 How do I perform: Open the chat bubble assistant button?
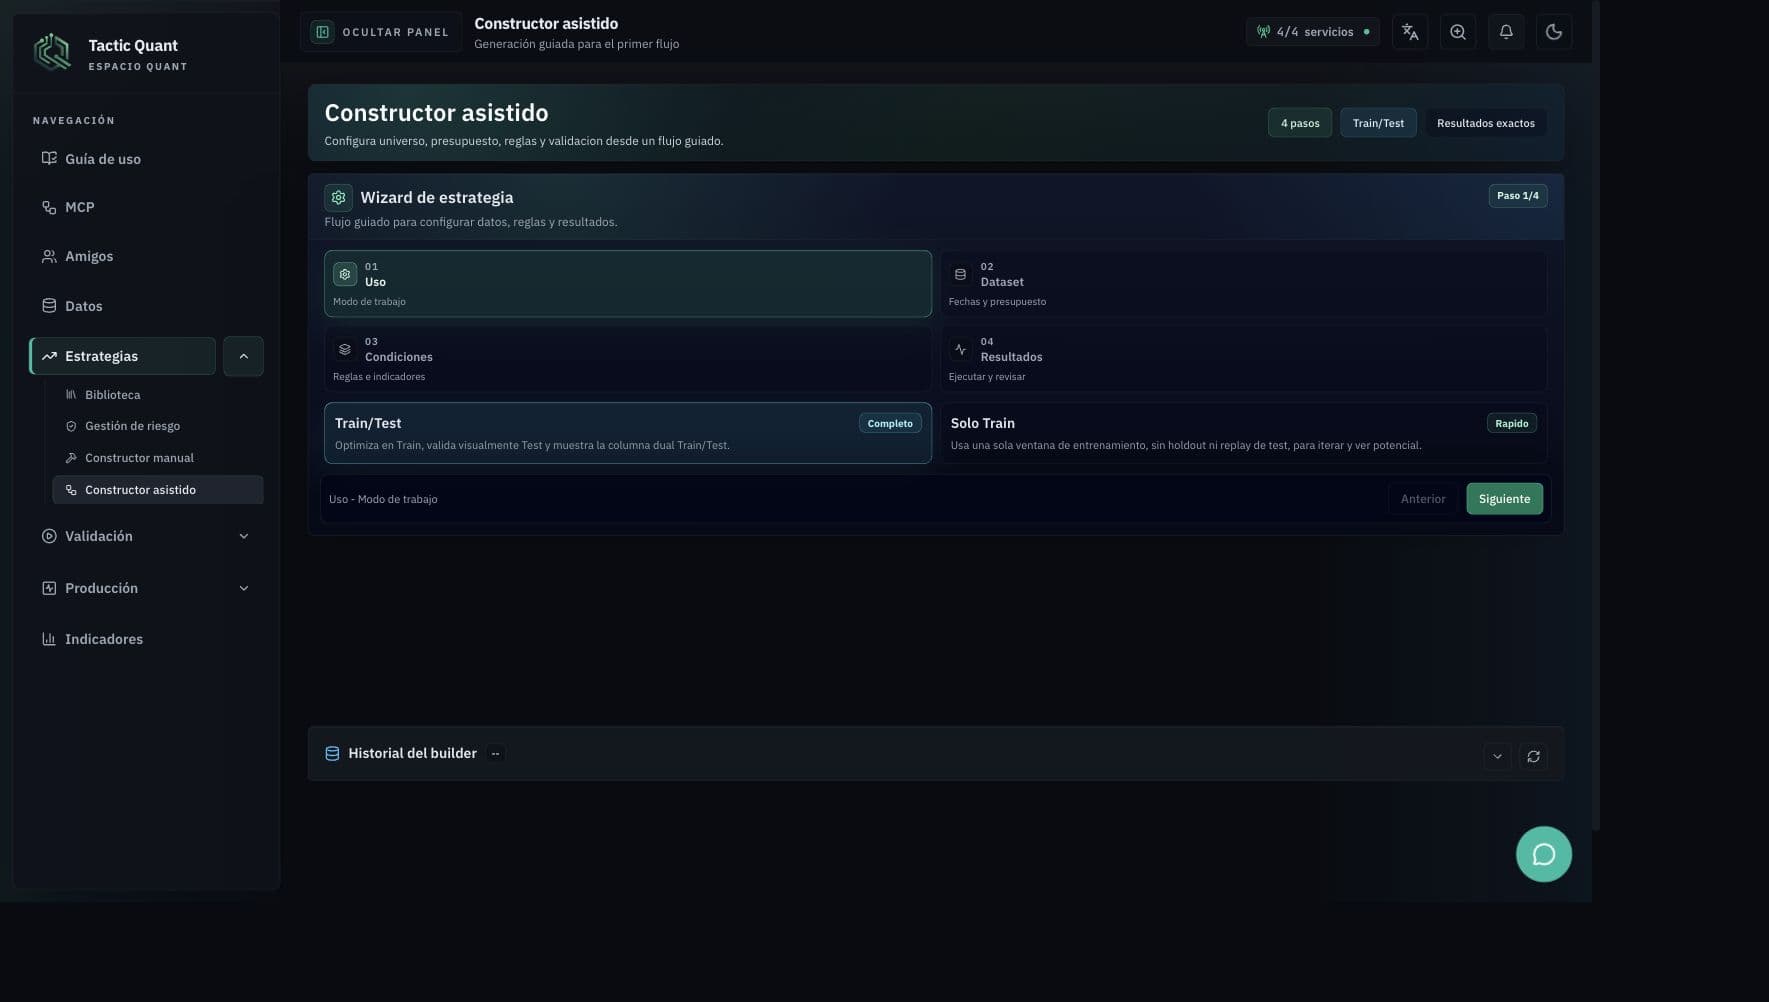tap(1543, 854)
